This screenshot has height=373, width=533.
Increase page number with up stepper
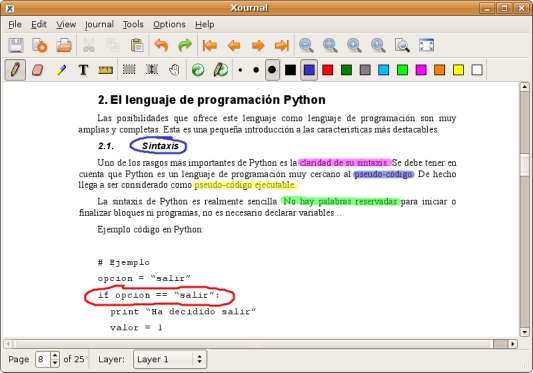click(55, 355)
